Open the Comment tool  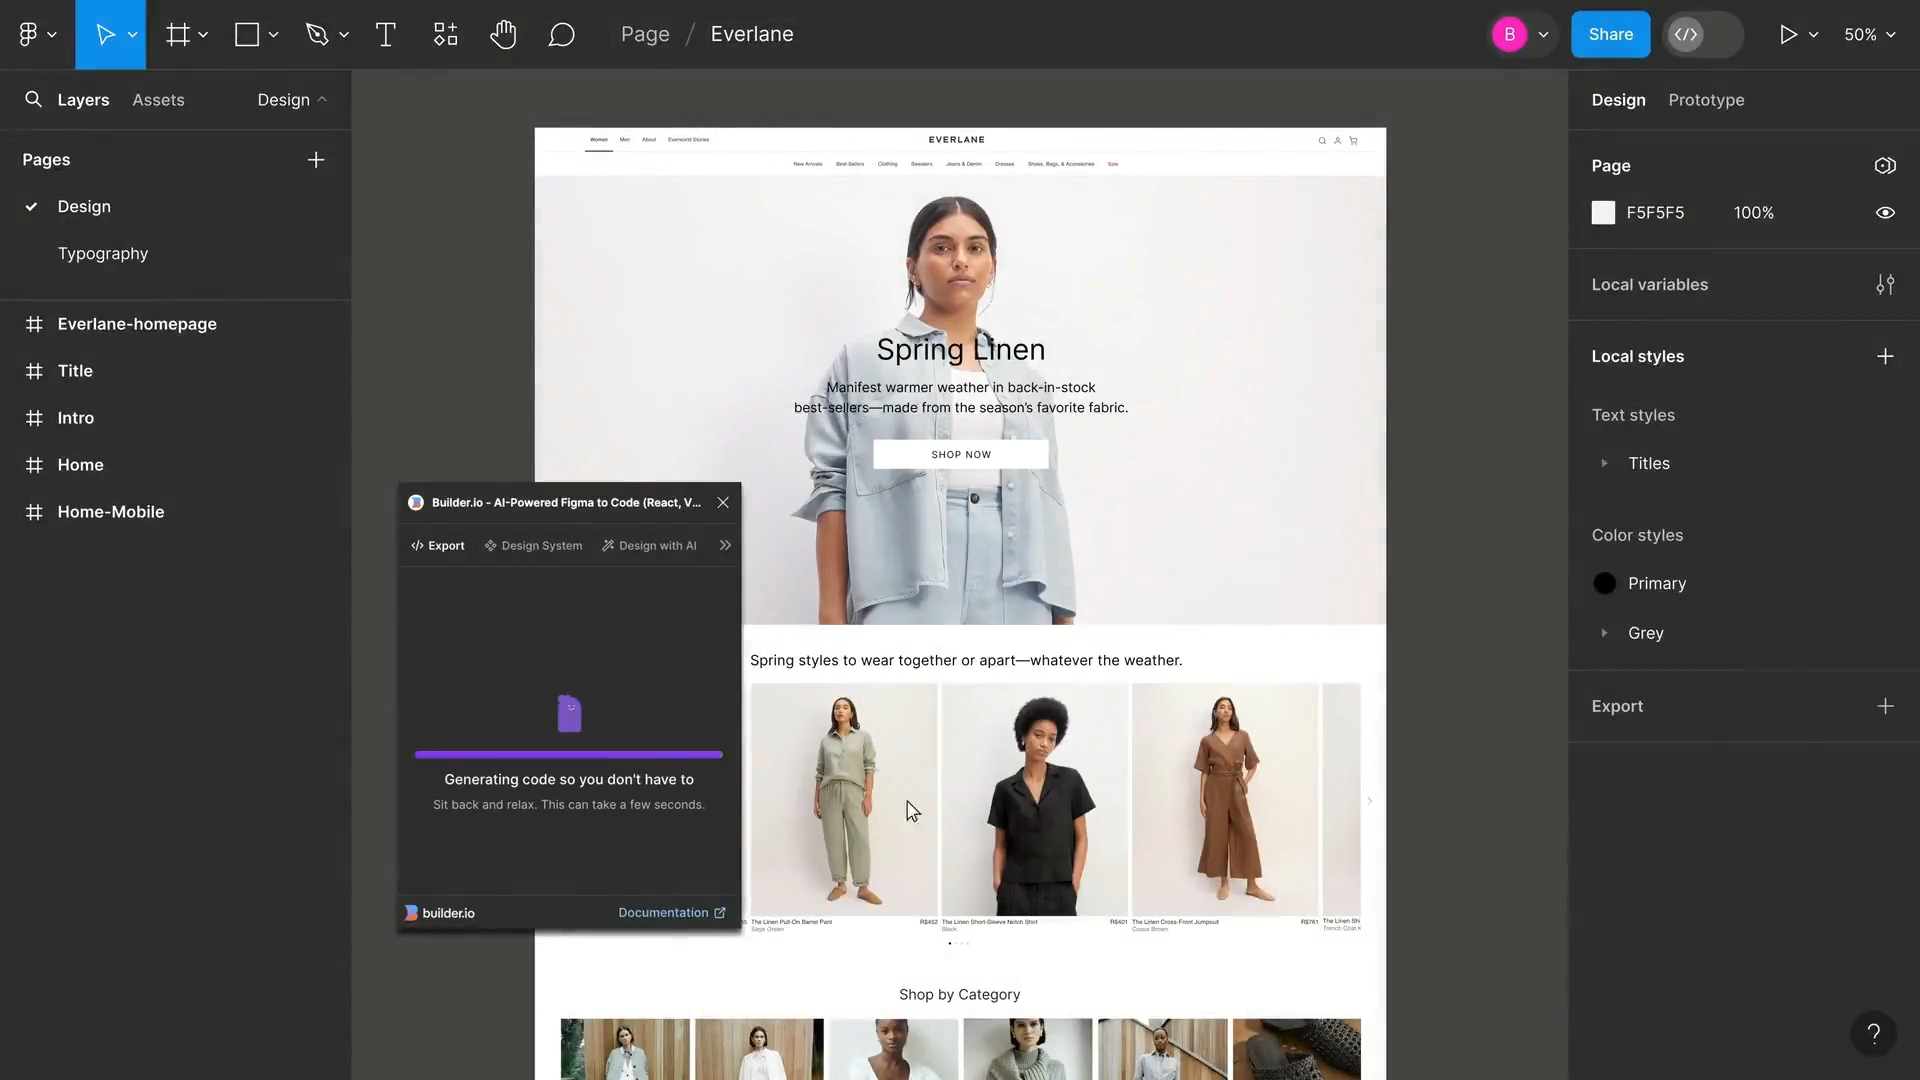(561, 35)
